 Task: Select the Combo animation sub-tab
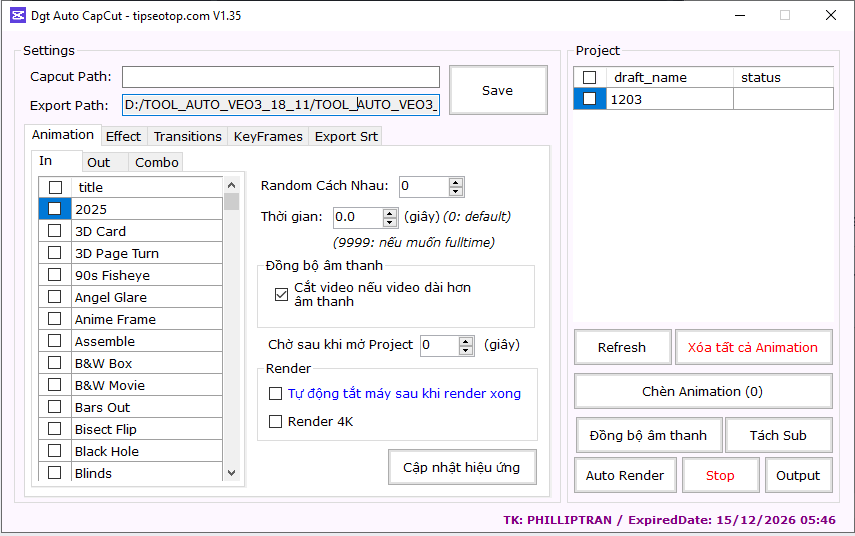(156, 162)
